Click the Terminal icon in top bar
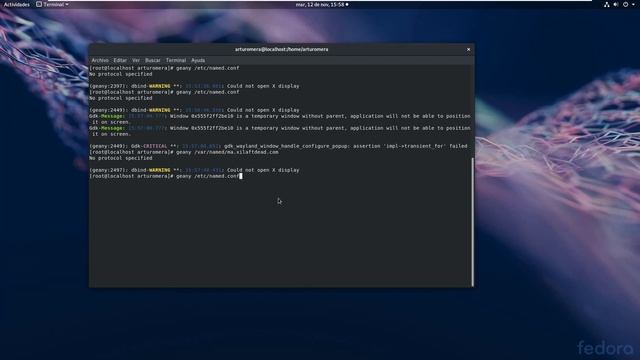Viewport: 640px width, 360px height. coord(39,4)
